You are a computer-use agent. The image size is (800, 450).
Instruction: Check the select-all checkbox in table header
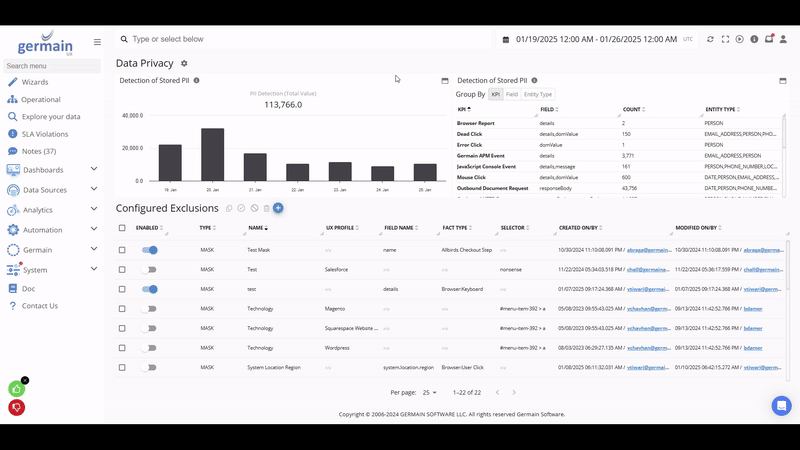122,228
